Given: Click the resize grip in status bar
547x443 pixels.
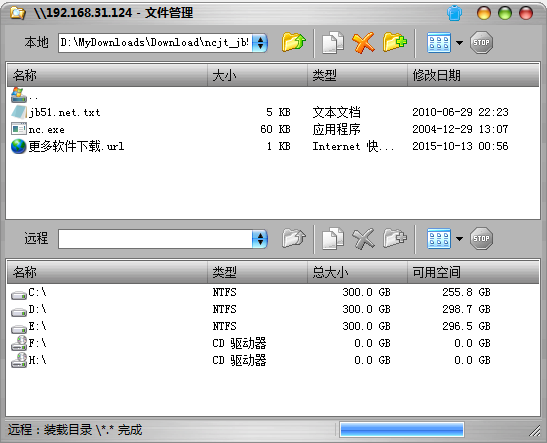Looking at the screenshot, I should [x=534, y=431].
